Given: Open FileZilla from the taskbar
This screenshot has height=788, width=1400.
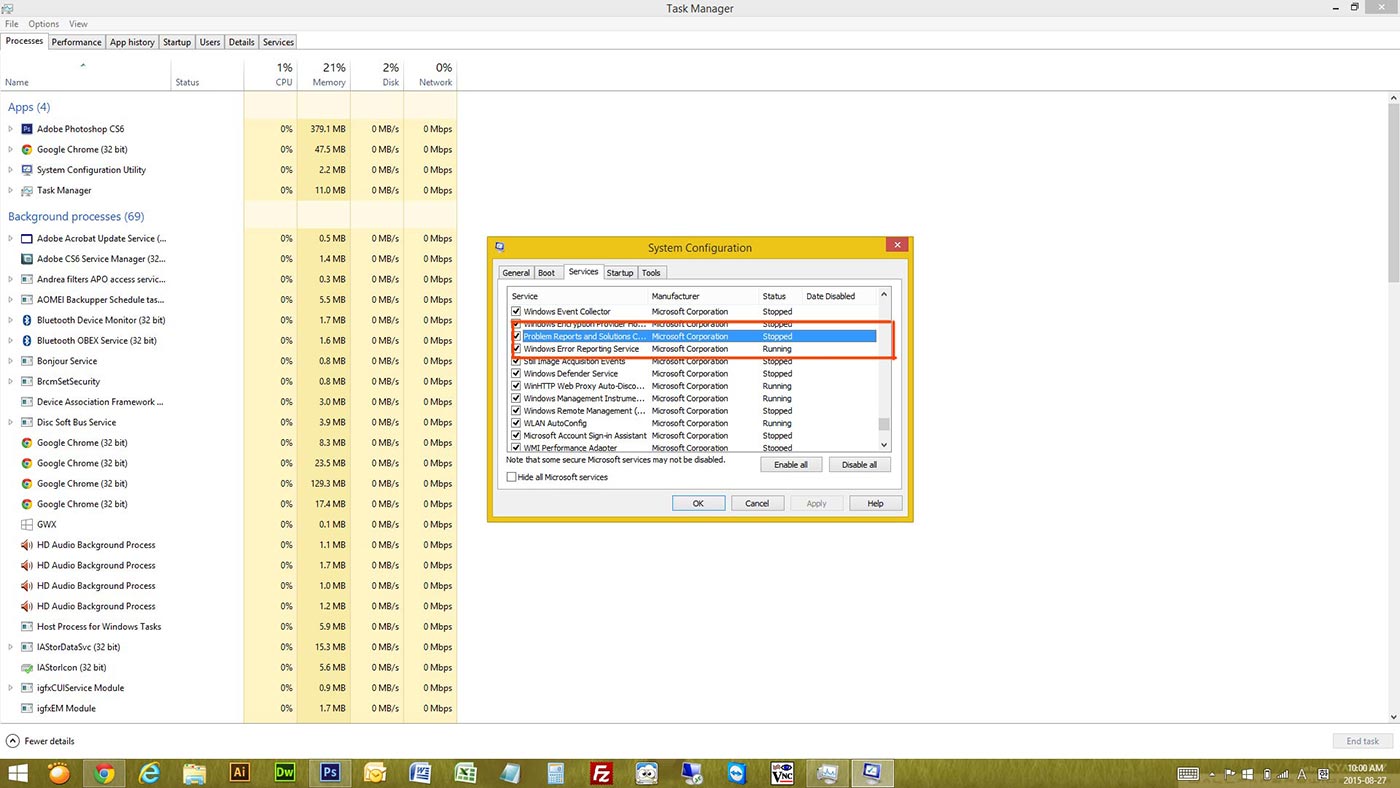Looking at the screenshot, I should point(601,773).
